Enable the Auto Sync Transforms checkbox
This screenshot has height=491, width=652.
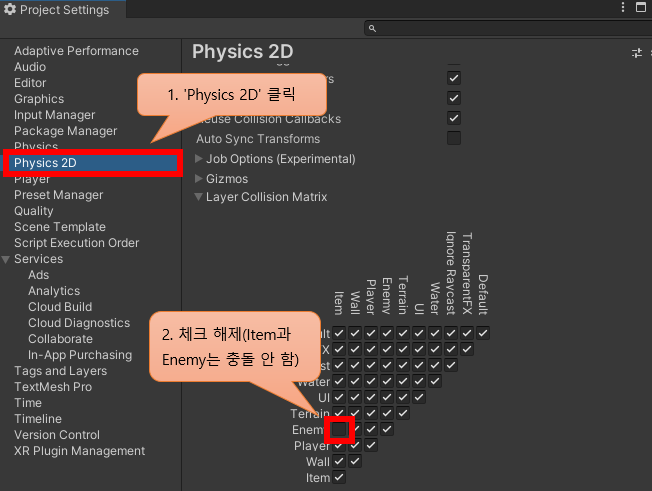[454, 138]
